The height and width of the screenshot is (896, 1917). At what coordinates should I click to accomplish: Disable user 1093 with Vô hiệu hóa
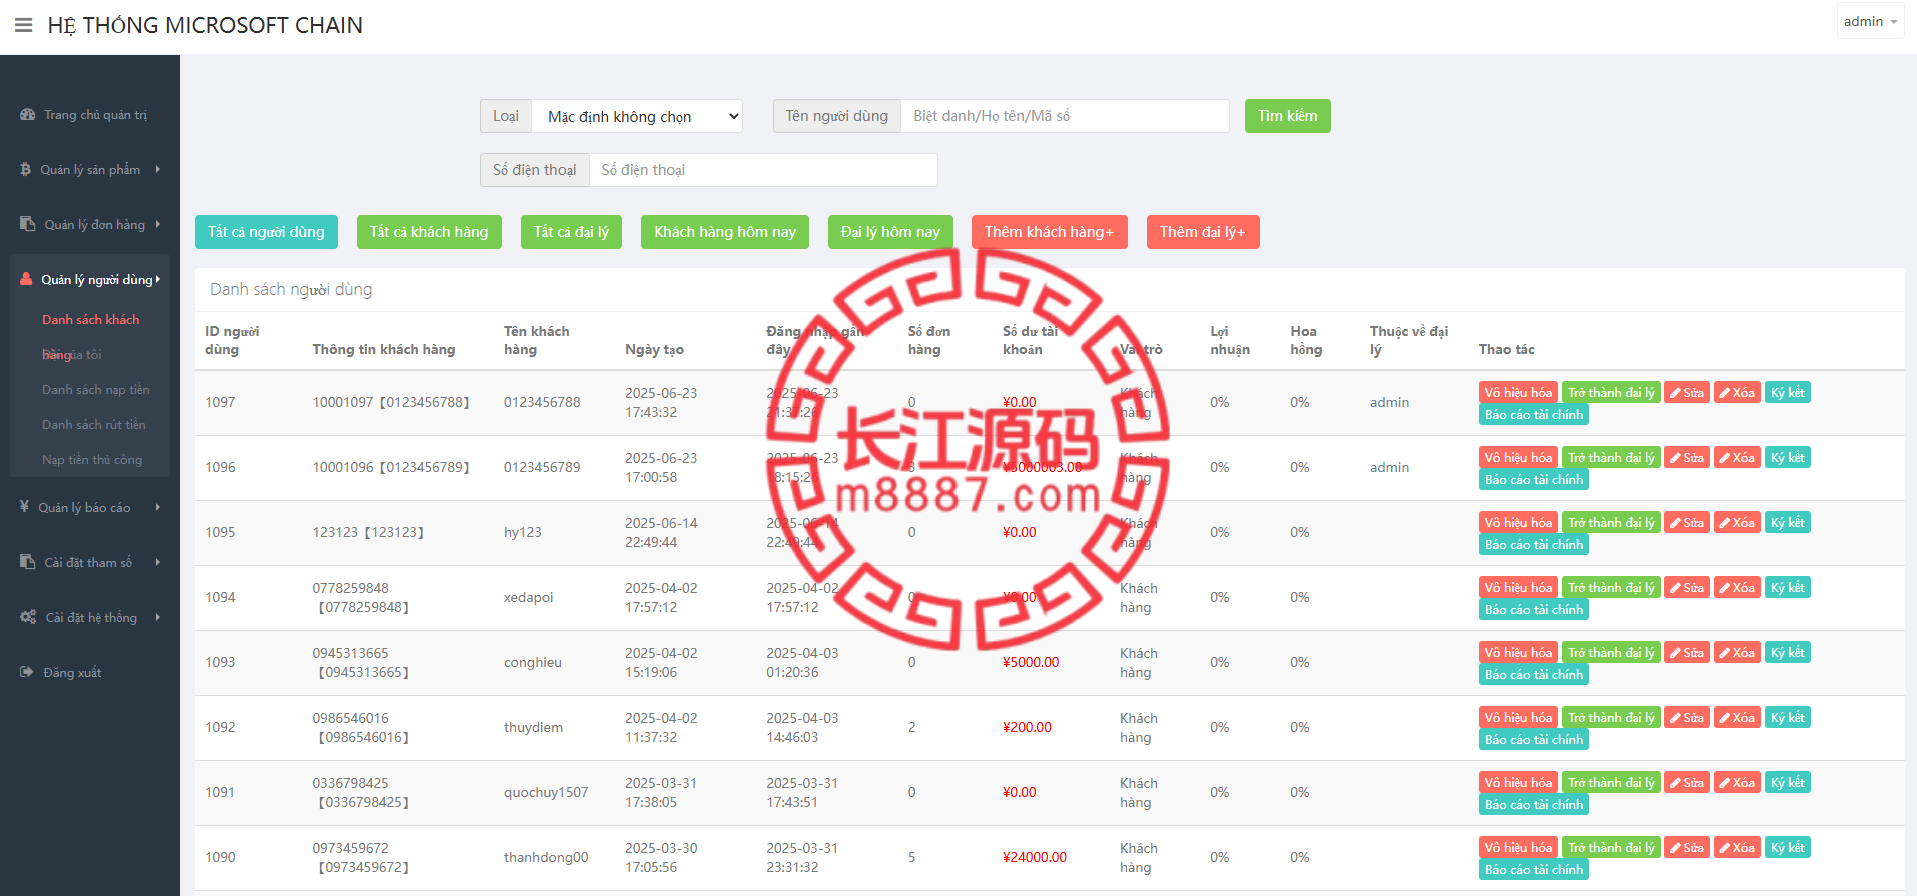[x=1518, y=653]
